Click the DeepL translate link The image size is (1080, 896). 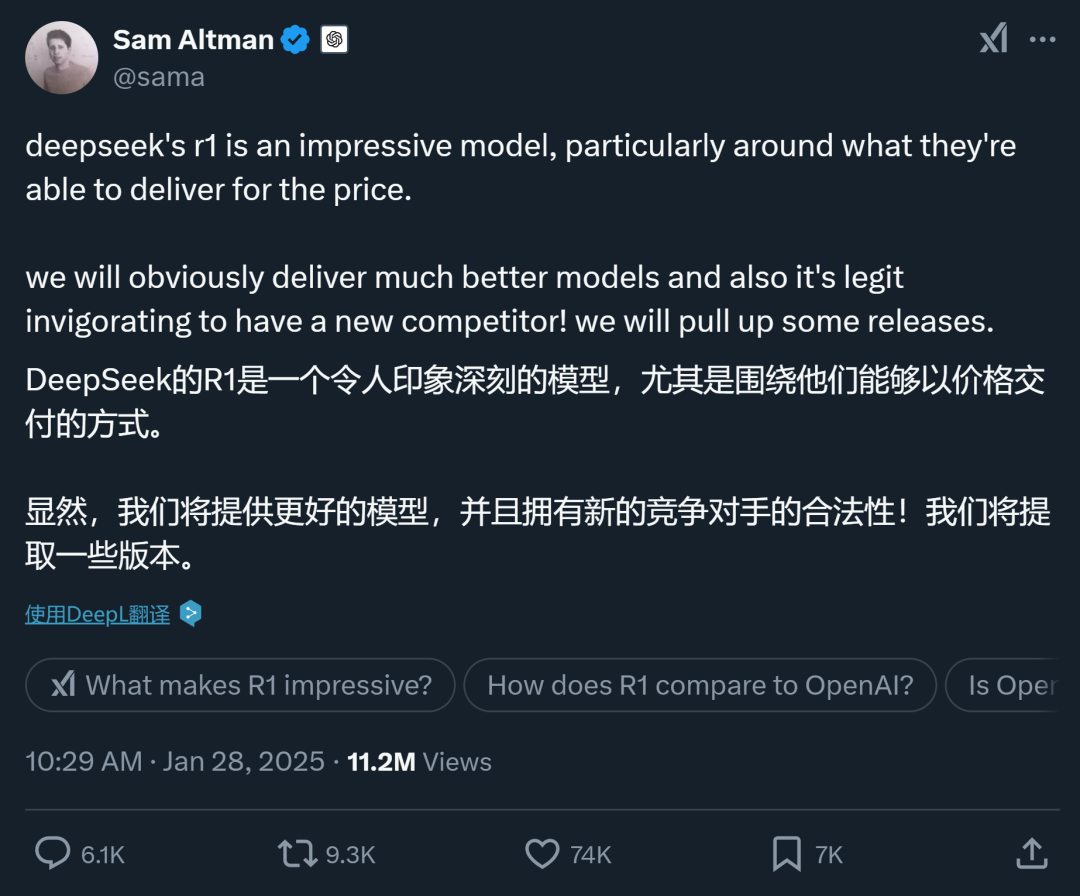97,614
